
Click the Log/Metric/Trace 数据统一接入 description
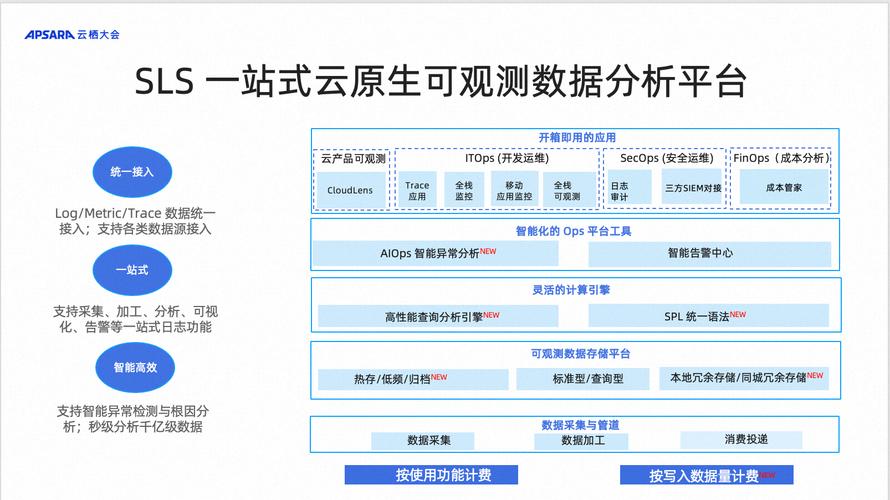(135, 221)
